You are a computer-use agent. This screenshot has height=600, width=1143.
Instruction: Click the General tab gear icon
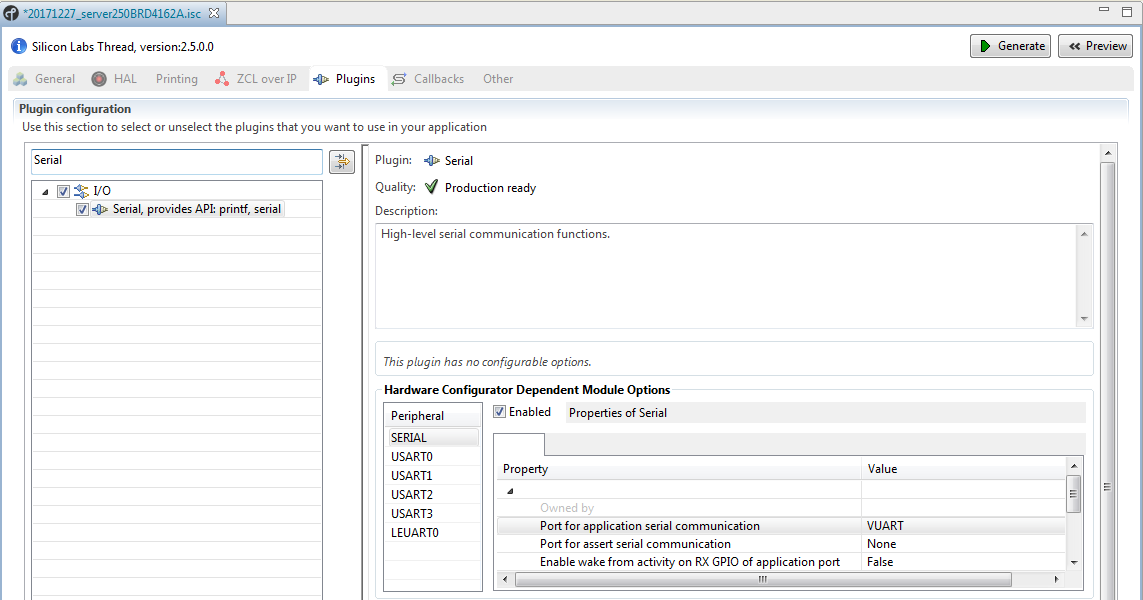coord(20,79)
